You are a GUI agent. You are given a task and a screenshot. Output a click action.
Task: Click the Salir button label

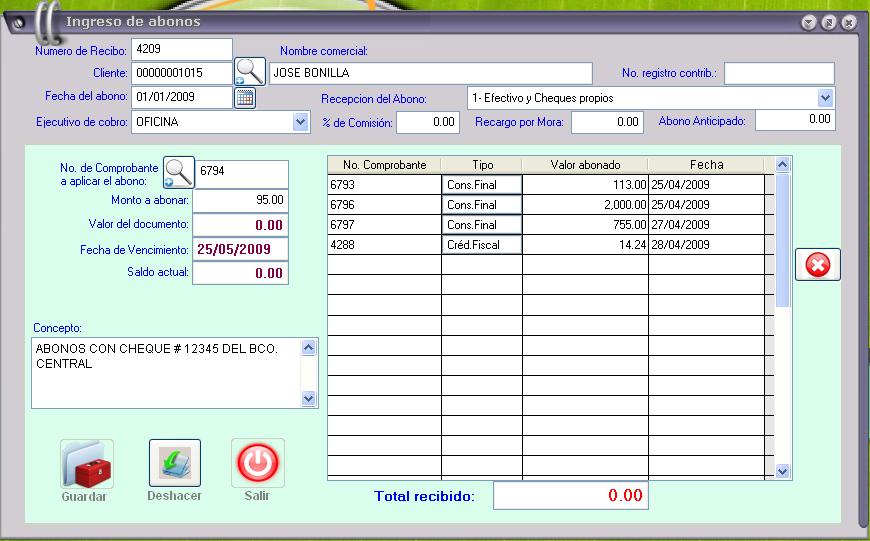pos(257,496)
